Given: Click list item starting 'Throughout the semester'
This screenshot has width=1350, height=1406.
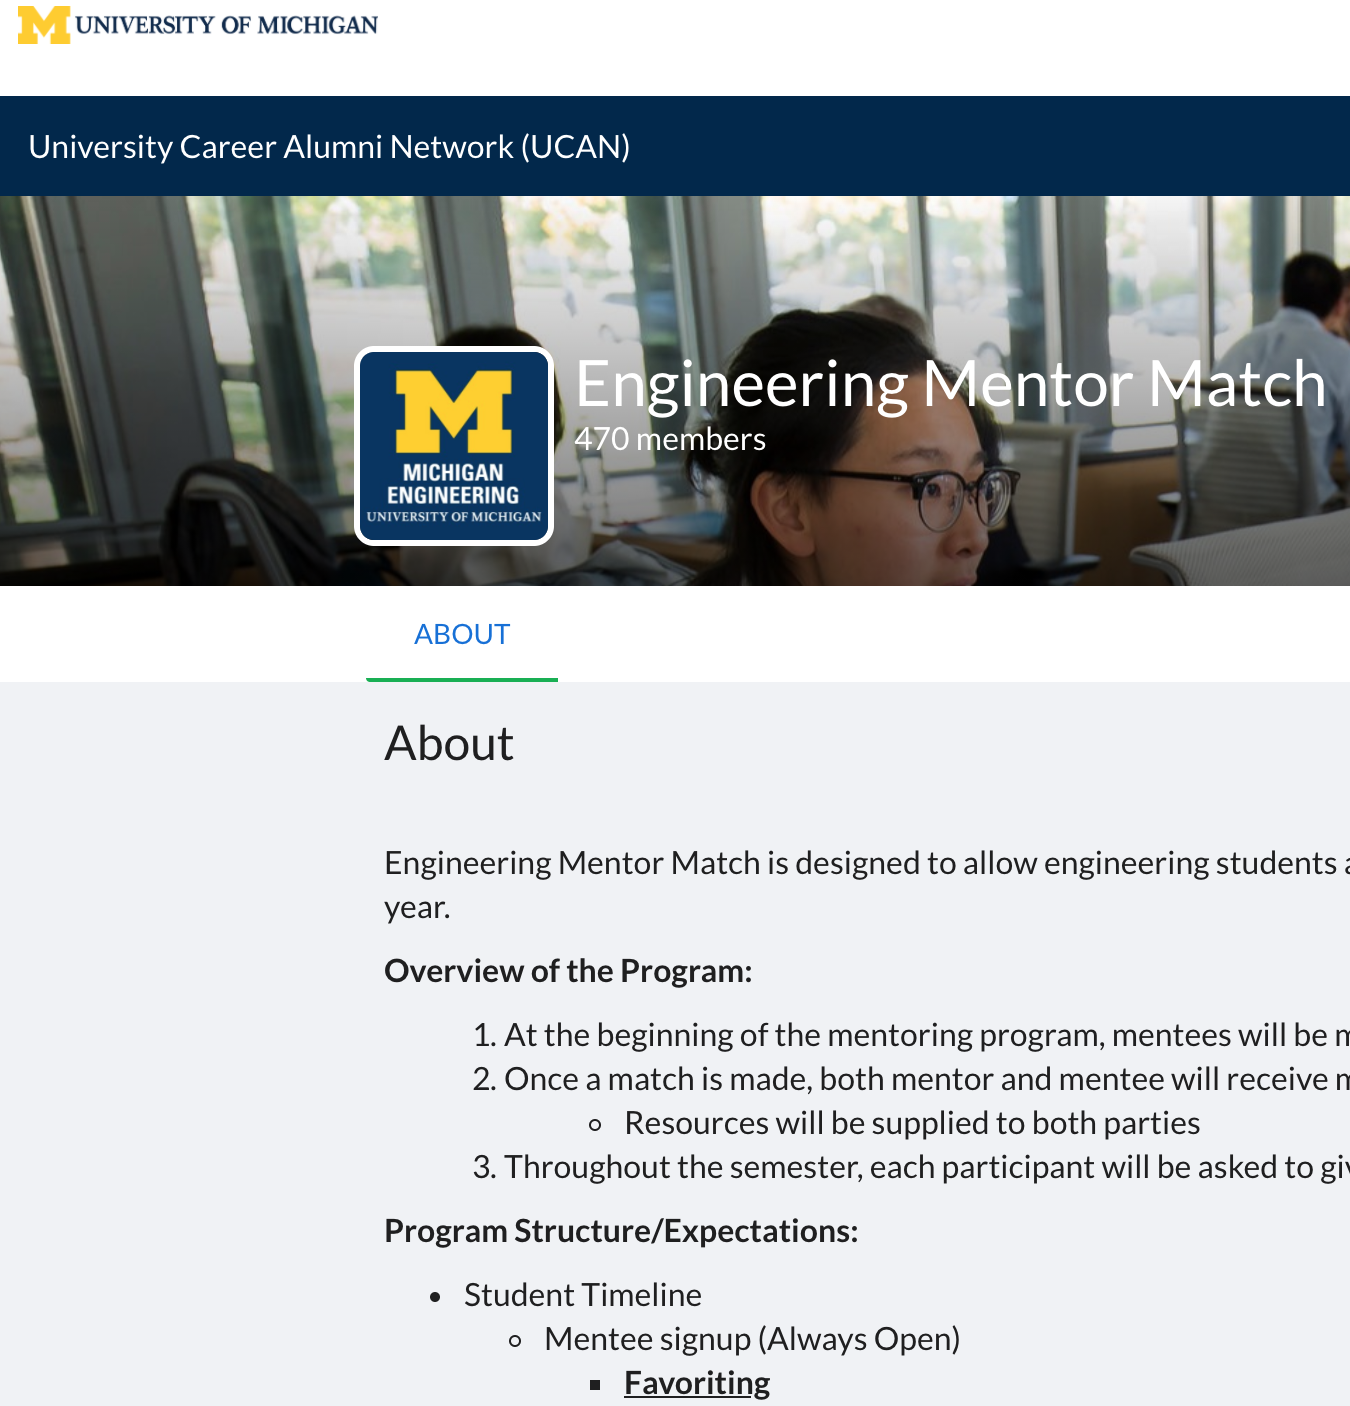Looking at the screenshot, I should 927,1167.
